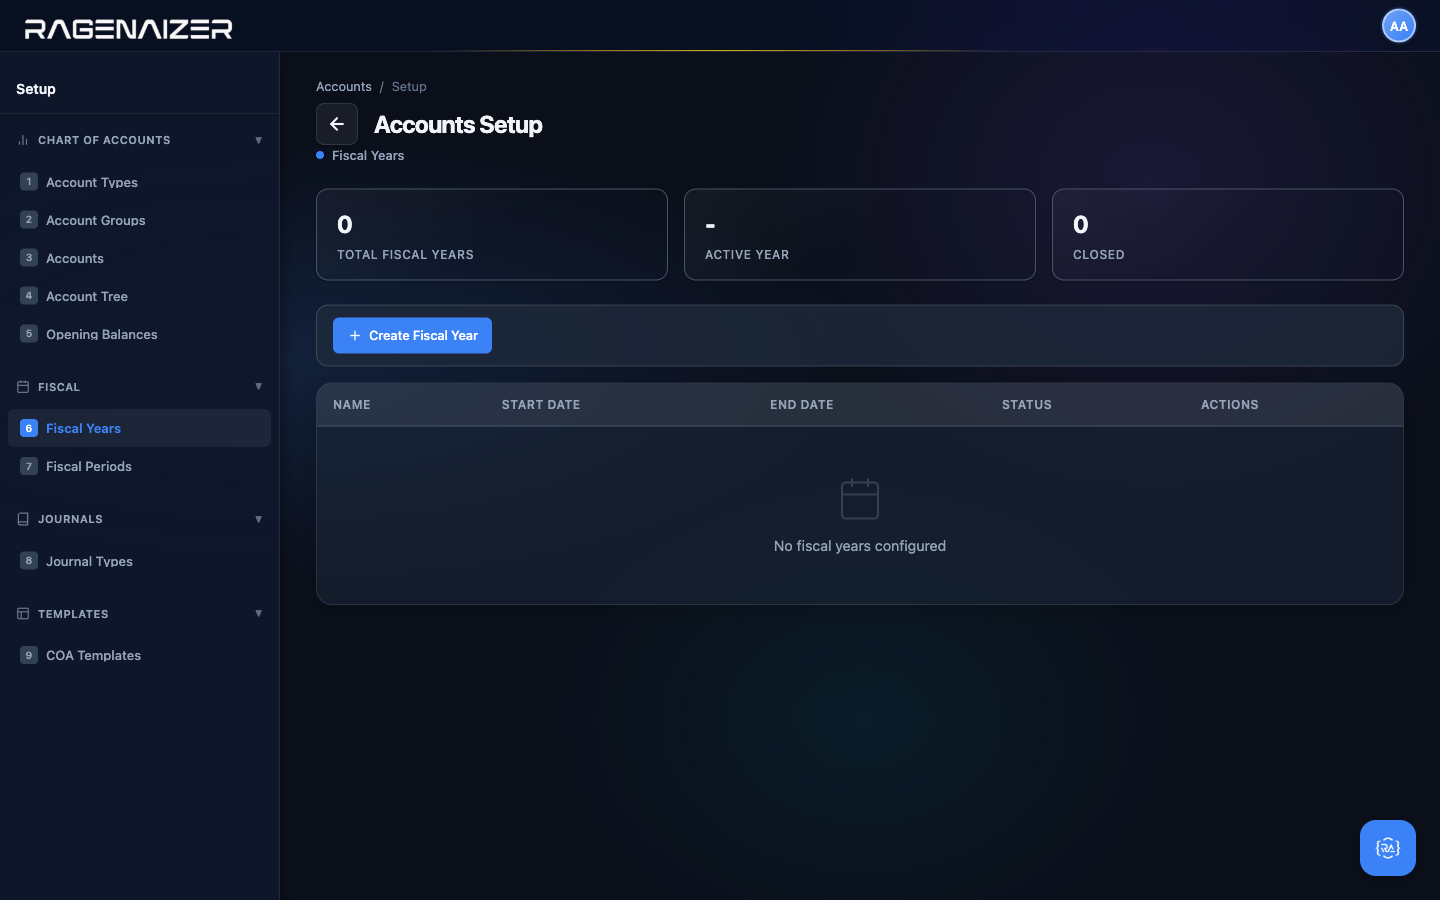Image resolution: width=1440 pixels, height=900 pixels.
Task: Collapse the Templates section arrow
Action: tap(259, 614)
